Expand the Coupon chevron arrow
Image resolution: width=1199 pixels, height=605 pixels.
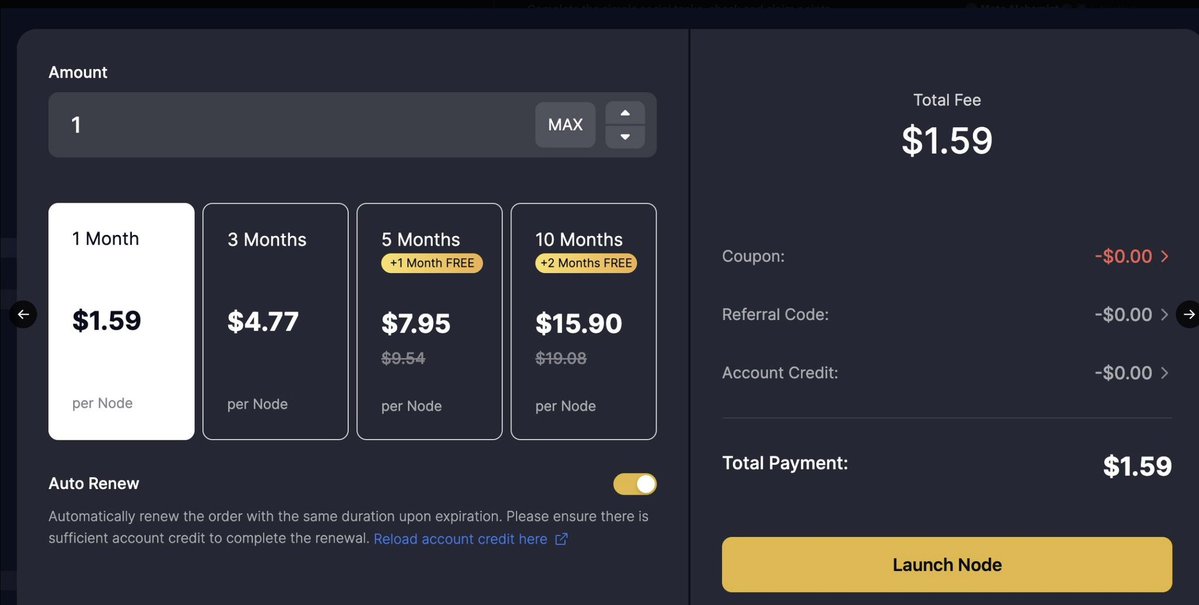coord(1165,256)
